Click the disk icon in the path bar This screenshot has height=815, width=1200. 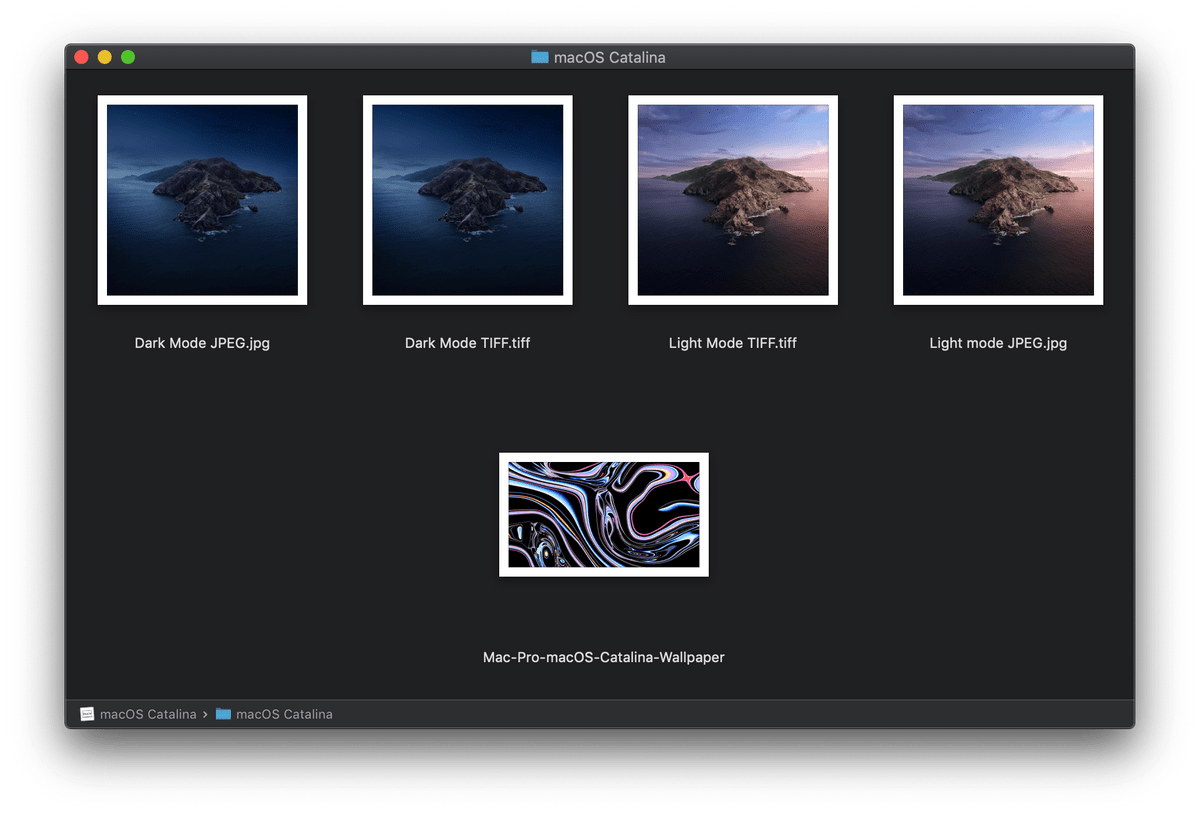(87, 714)
